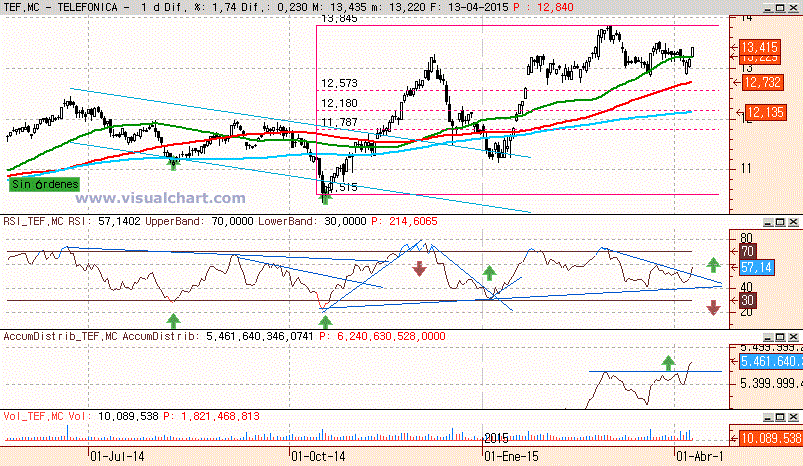Viewport: 803px width, 466px height.
Task: Click the 'Vol_TEF.MC Vol' panel title
Action: 47,416
